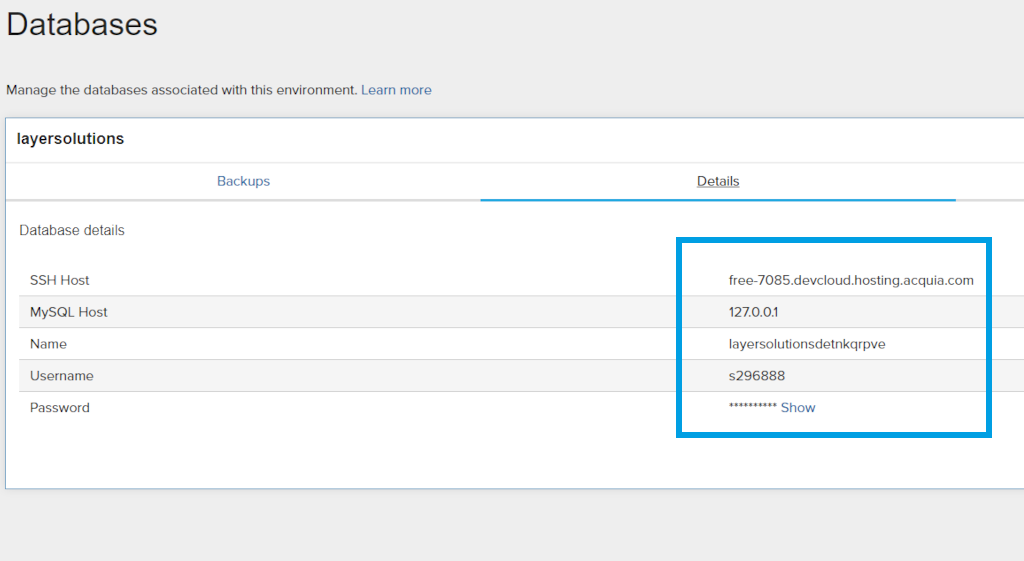Click the Name row label
1024x561 pixels.
coord(48,344)
